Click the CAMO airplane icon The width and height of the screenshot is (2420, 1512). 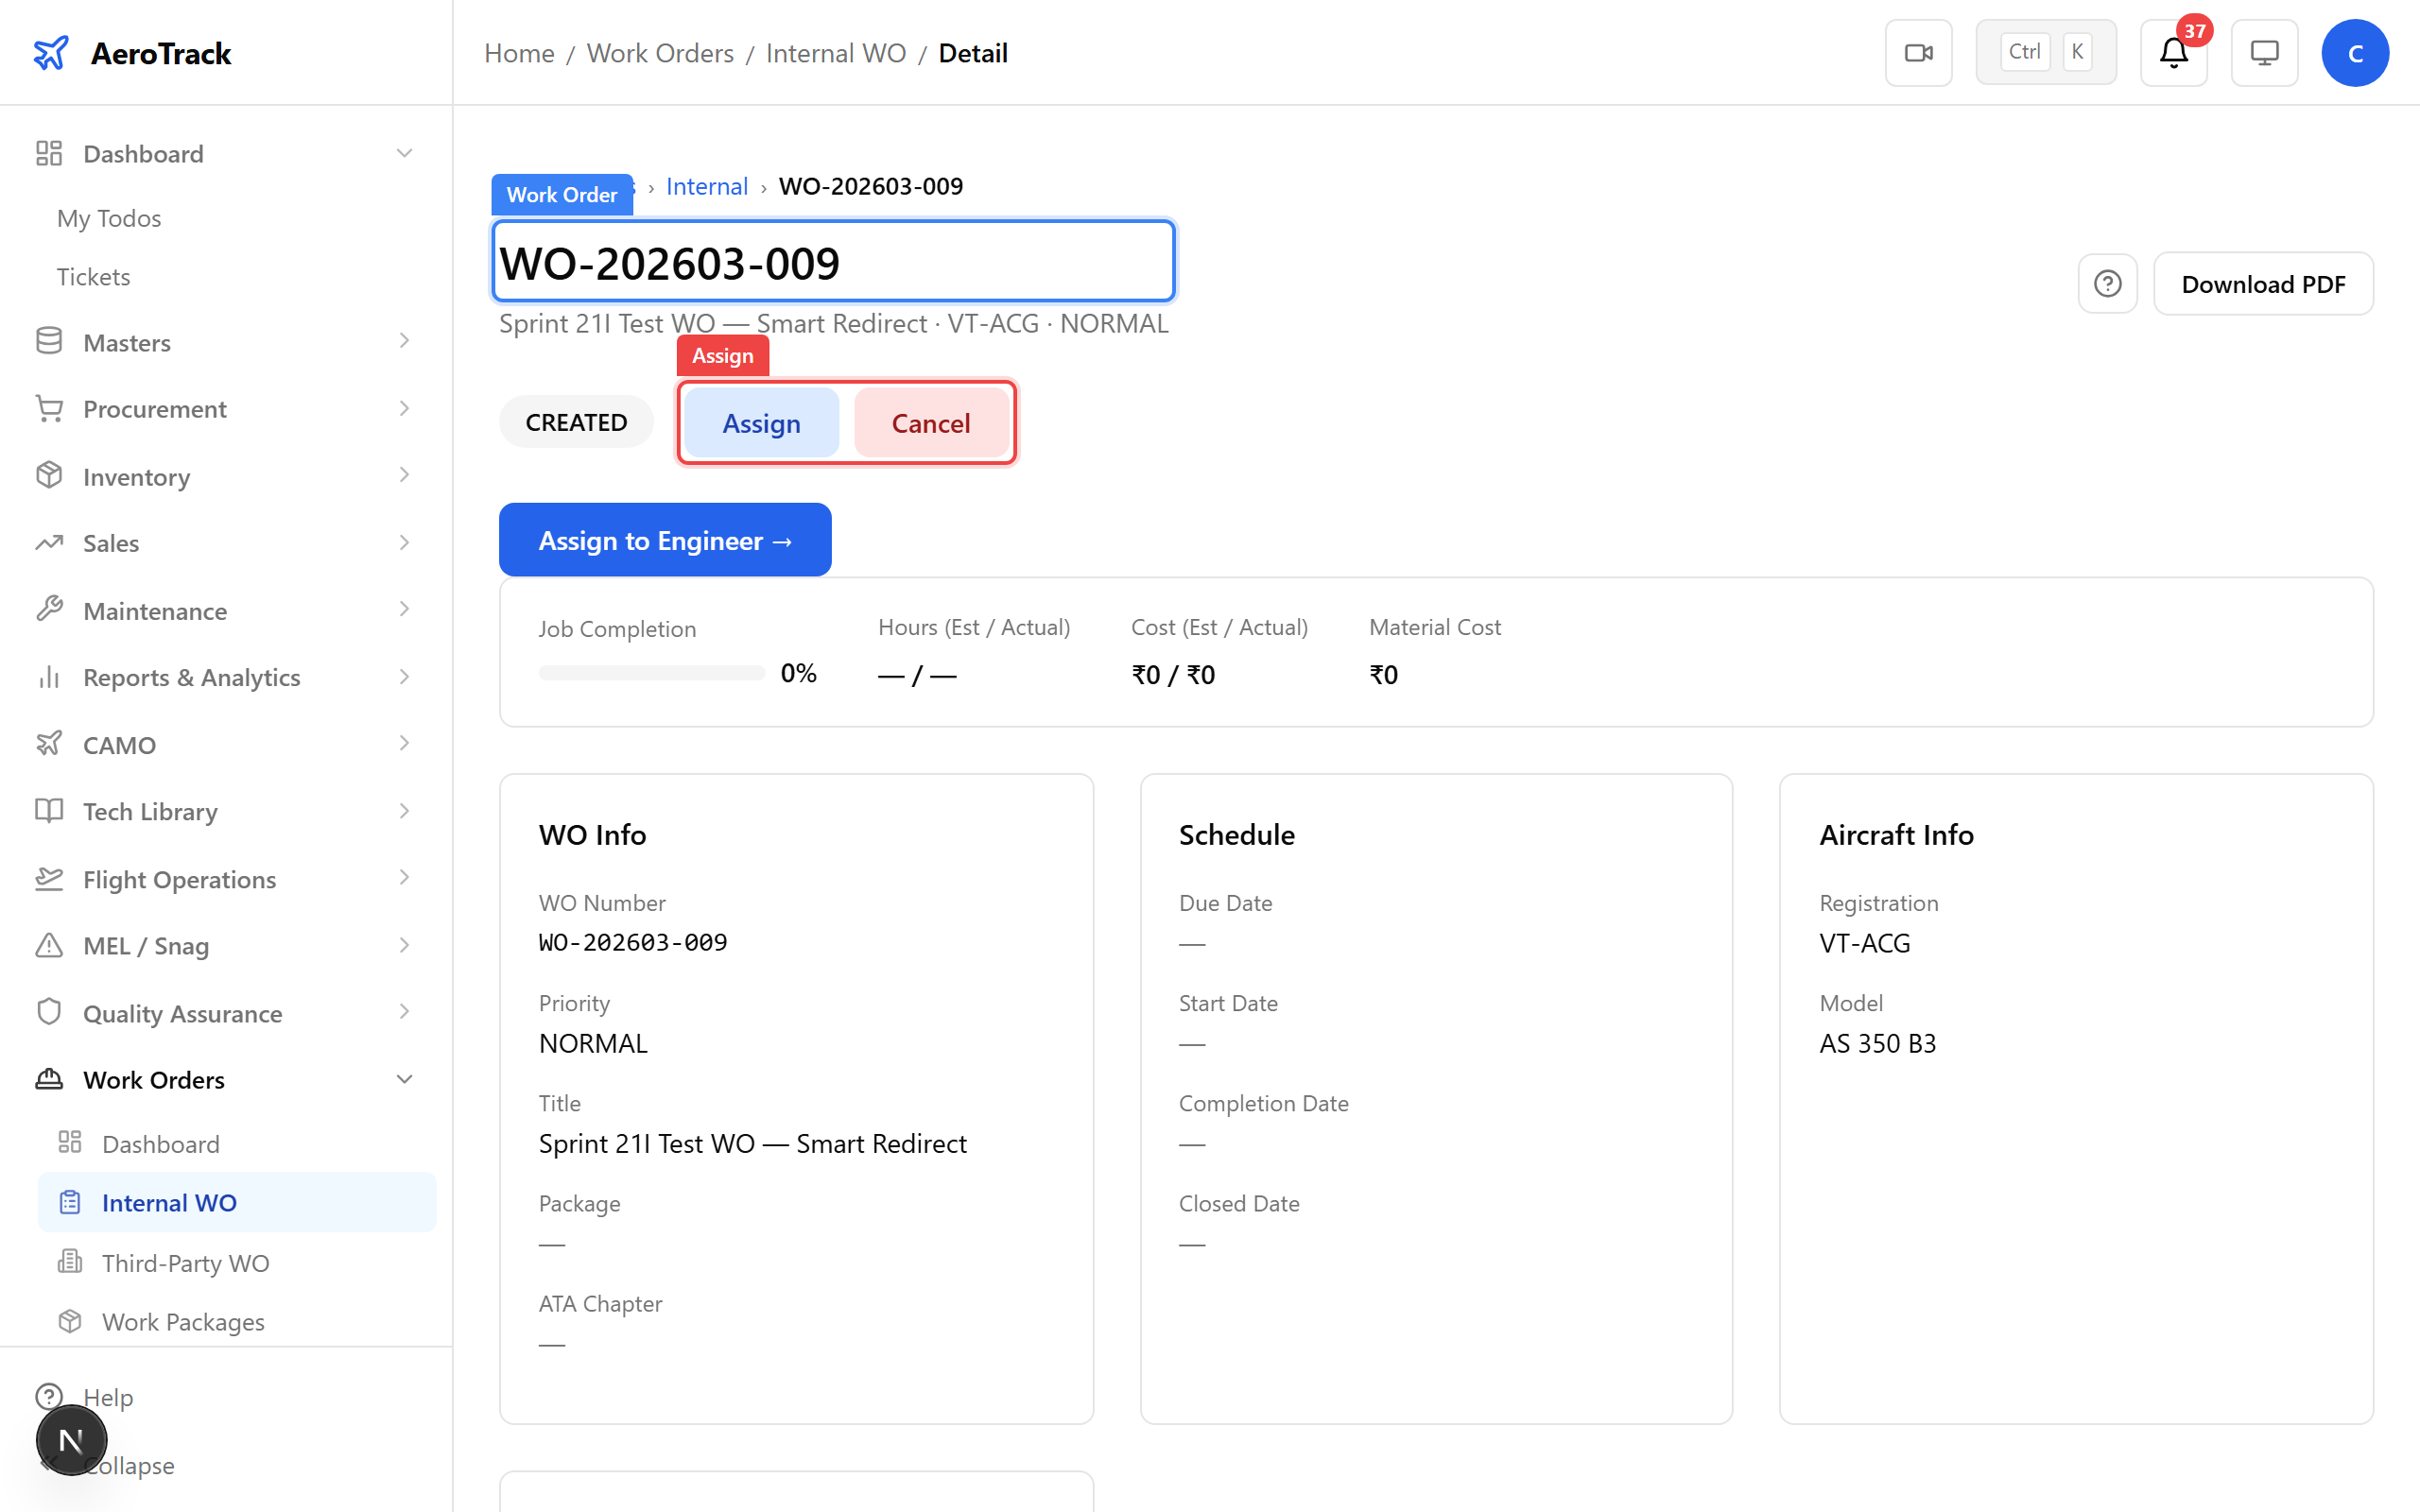point(49,744)
